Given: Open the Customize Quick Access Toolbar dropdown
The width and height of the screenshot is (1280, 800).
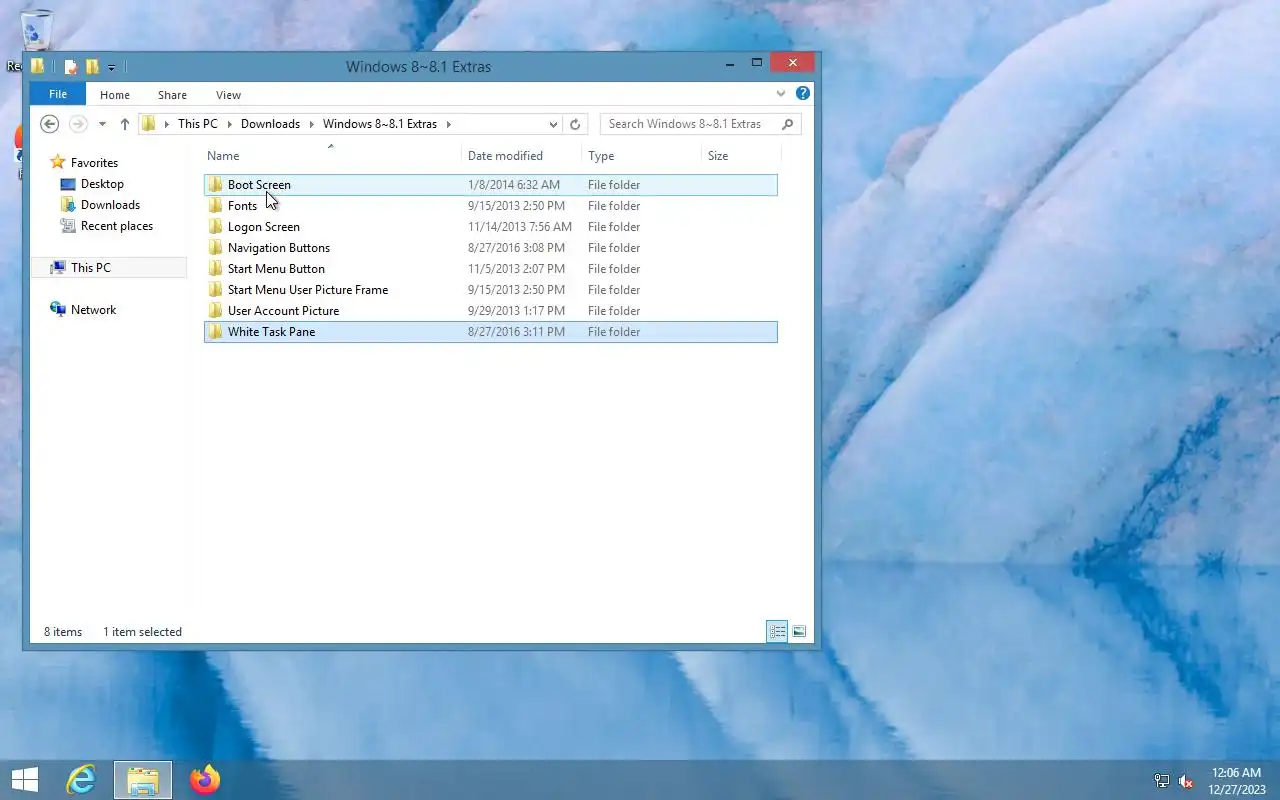Looking at the screenshot, I should (111, 68).
